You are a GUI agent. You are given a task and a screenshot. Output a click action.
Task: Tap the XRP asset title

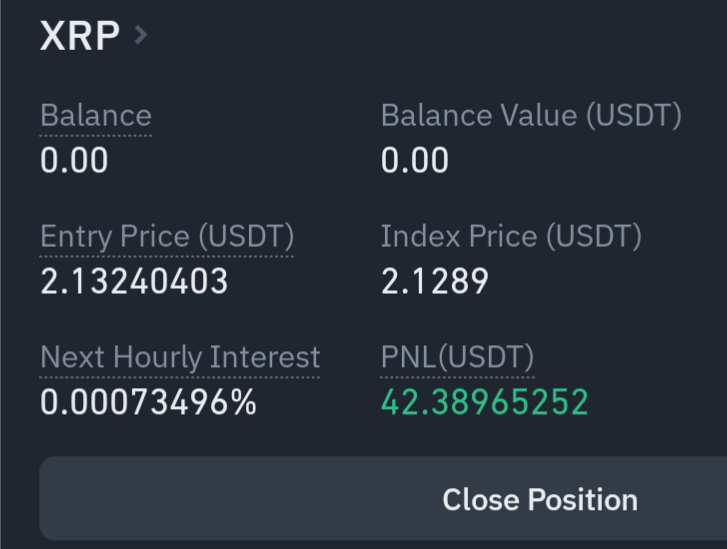tap(79, 36)
